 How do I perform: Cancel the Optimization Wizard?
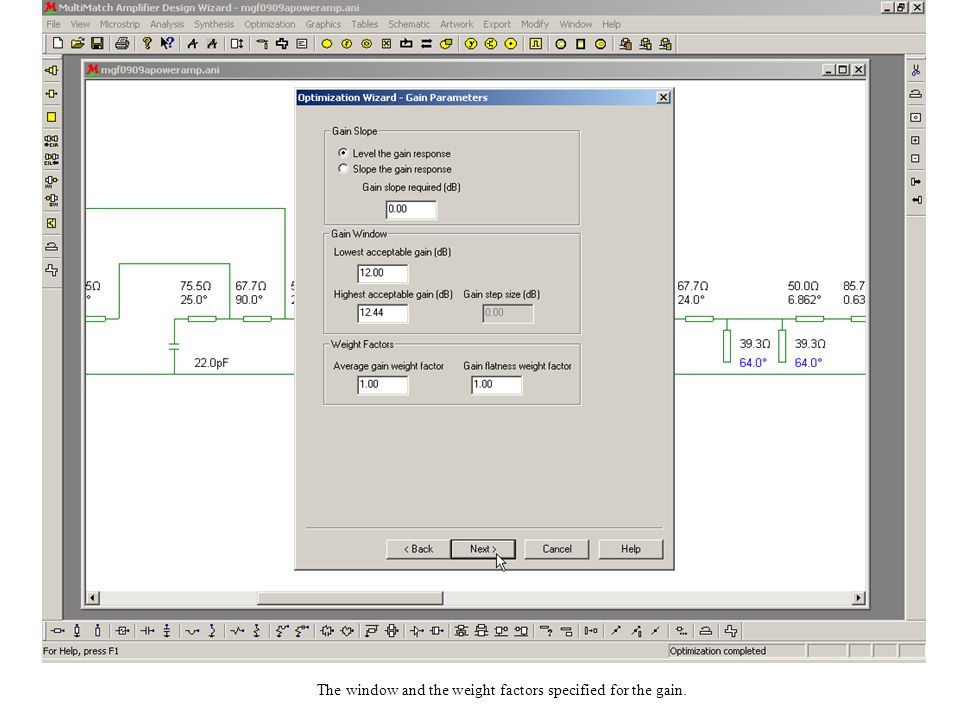[557, 549]
